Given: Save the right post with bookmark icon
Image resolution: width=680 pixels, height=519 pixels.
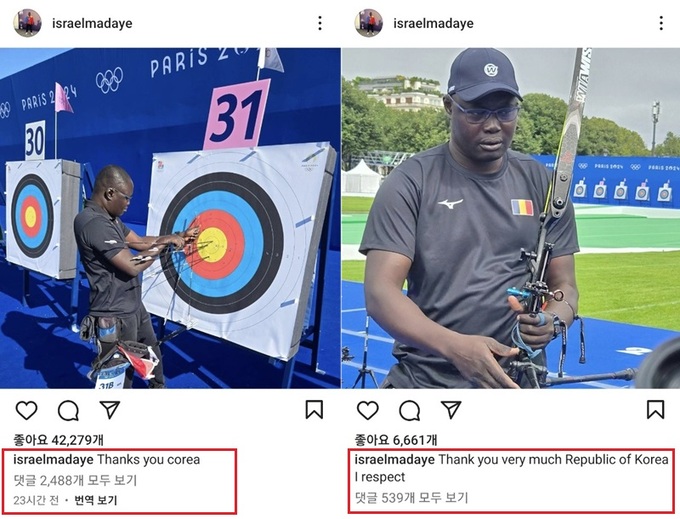Looking at the screenshot, I should pos(655,410).
